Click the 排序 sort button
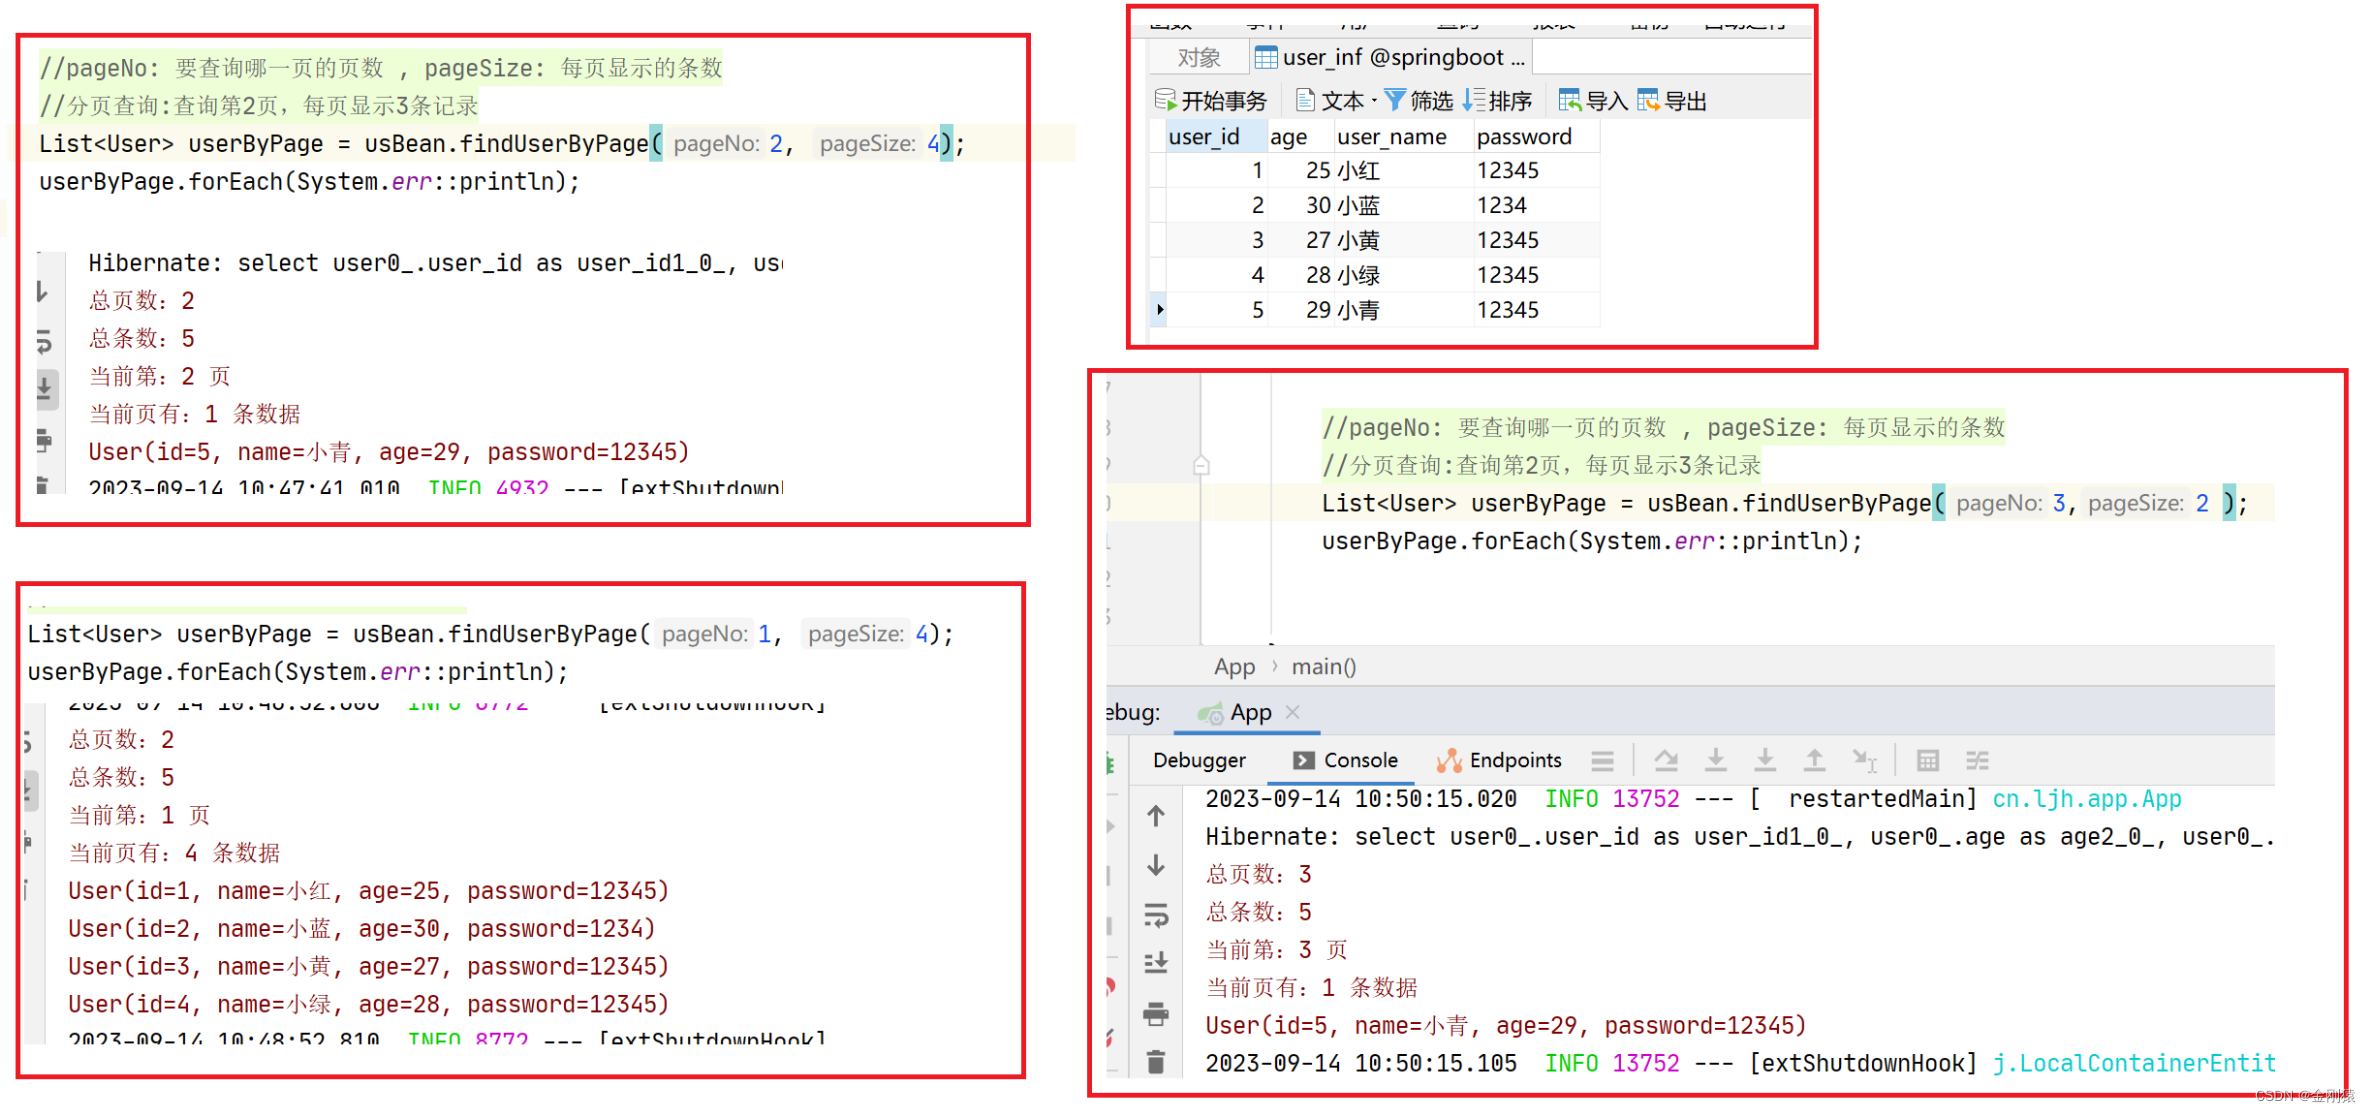This screenshot has width=2371, height=1113. pos(1497,100)
